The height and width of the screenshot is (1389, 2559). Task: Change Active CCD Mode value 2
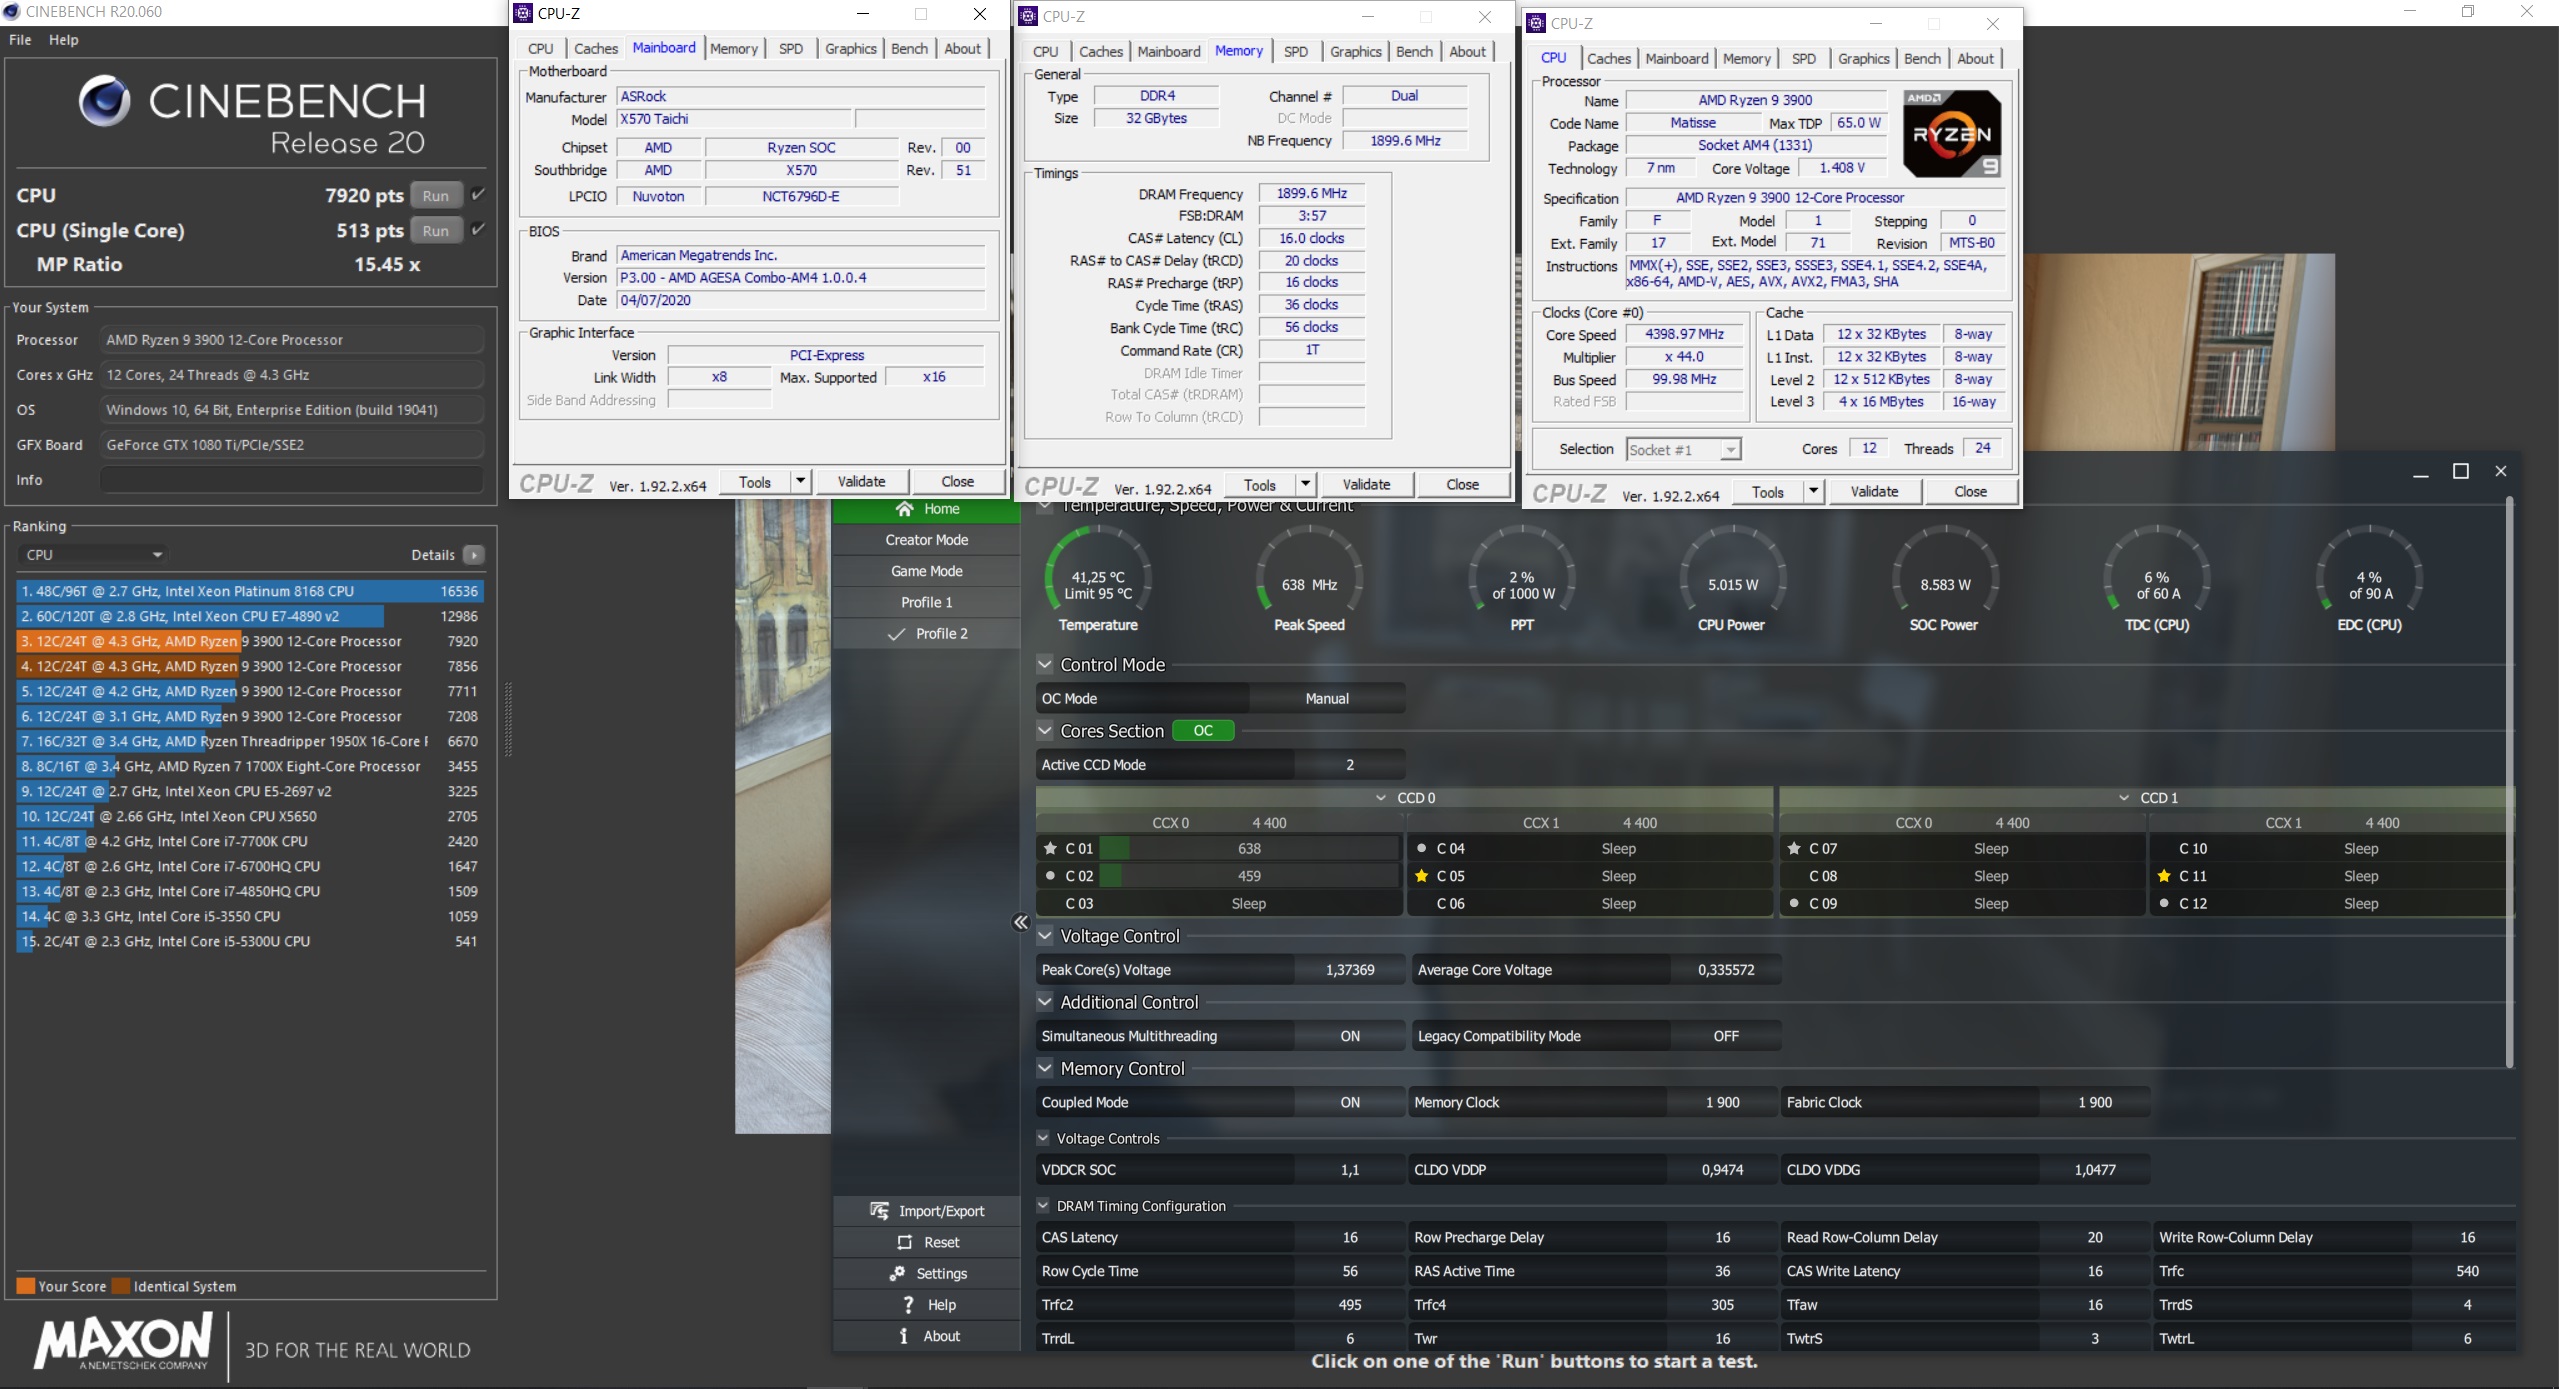click(x=1350, y=765)
